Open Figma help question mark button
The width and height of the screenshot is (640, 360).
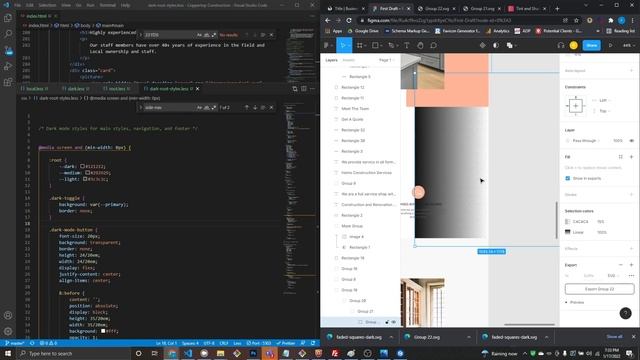(x=625, y=313)
